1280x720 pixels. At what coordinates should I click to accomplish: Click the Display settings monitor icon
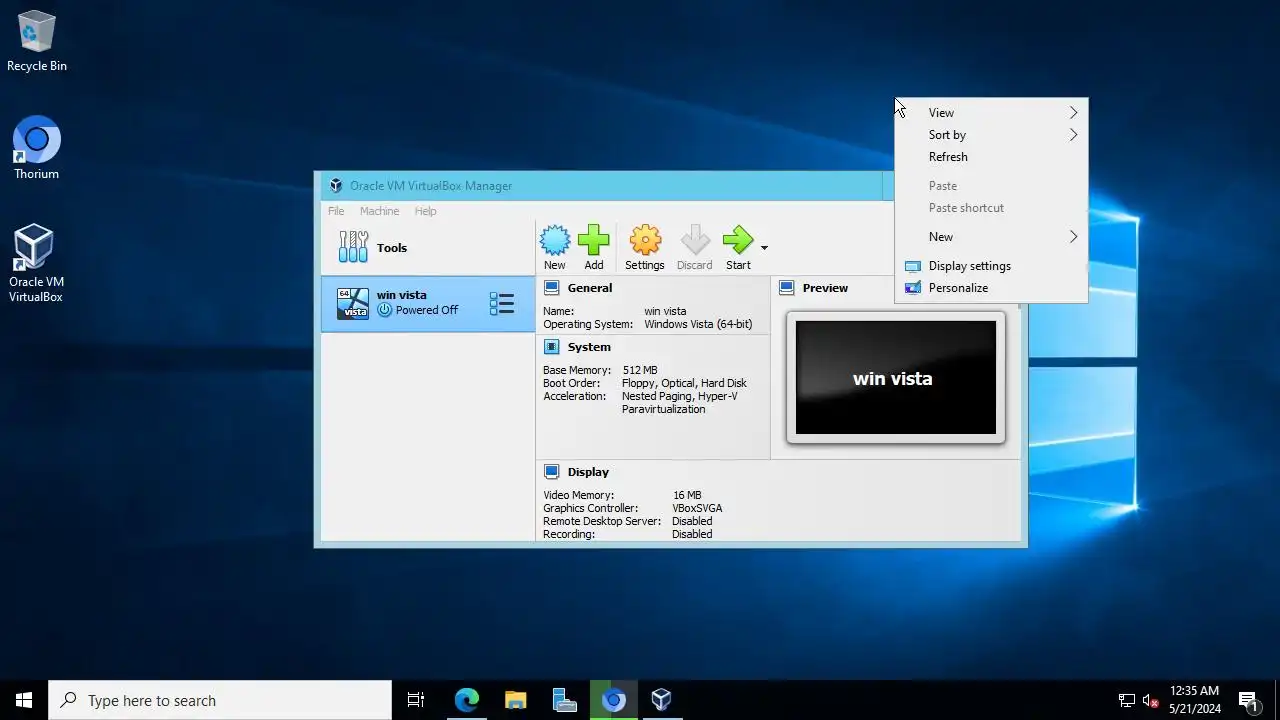coord(912,266)
